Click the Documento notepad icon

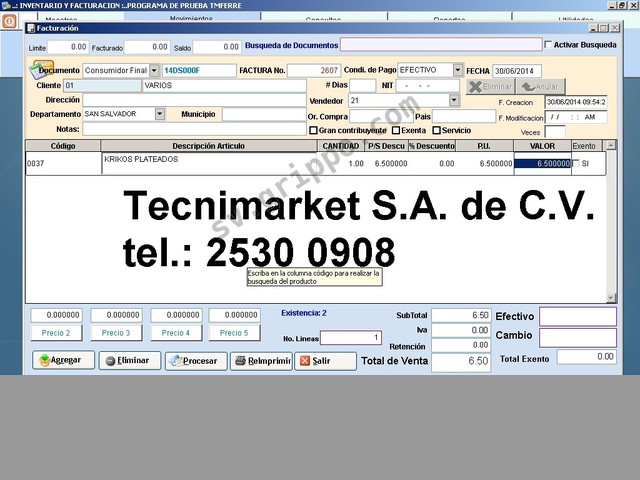coord(41,69)
